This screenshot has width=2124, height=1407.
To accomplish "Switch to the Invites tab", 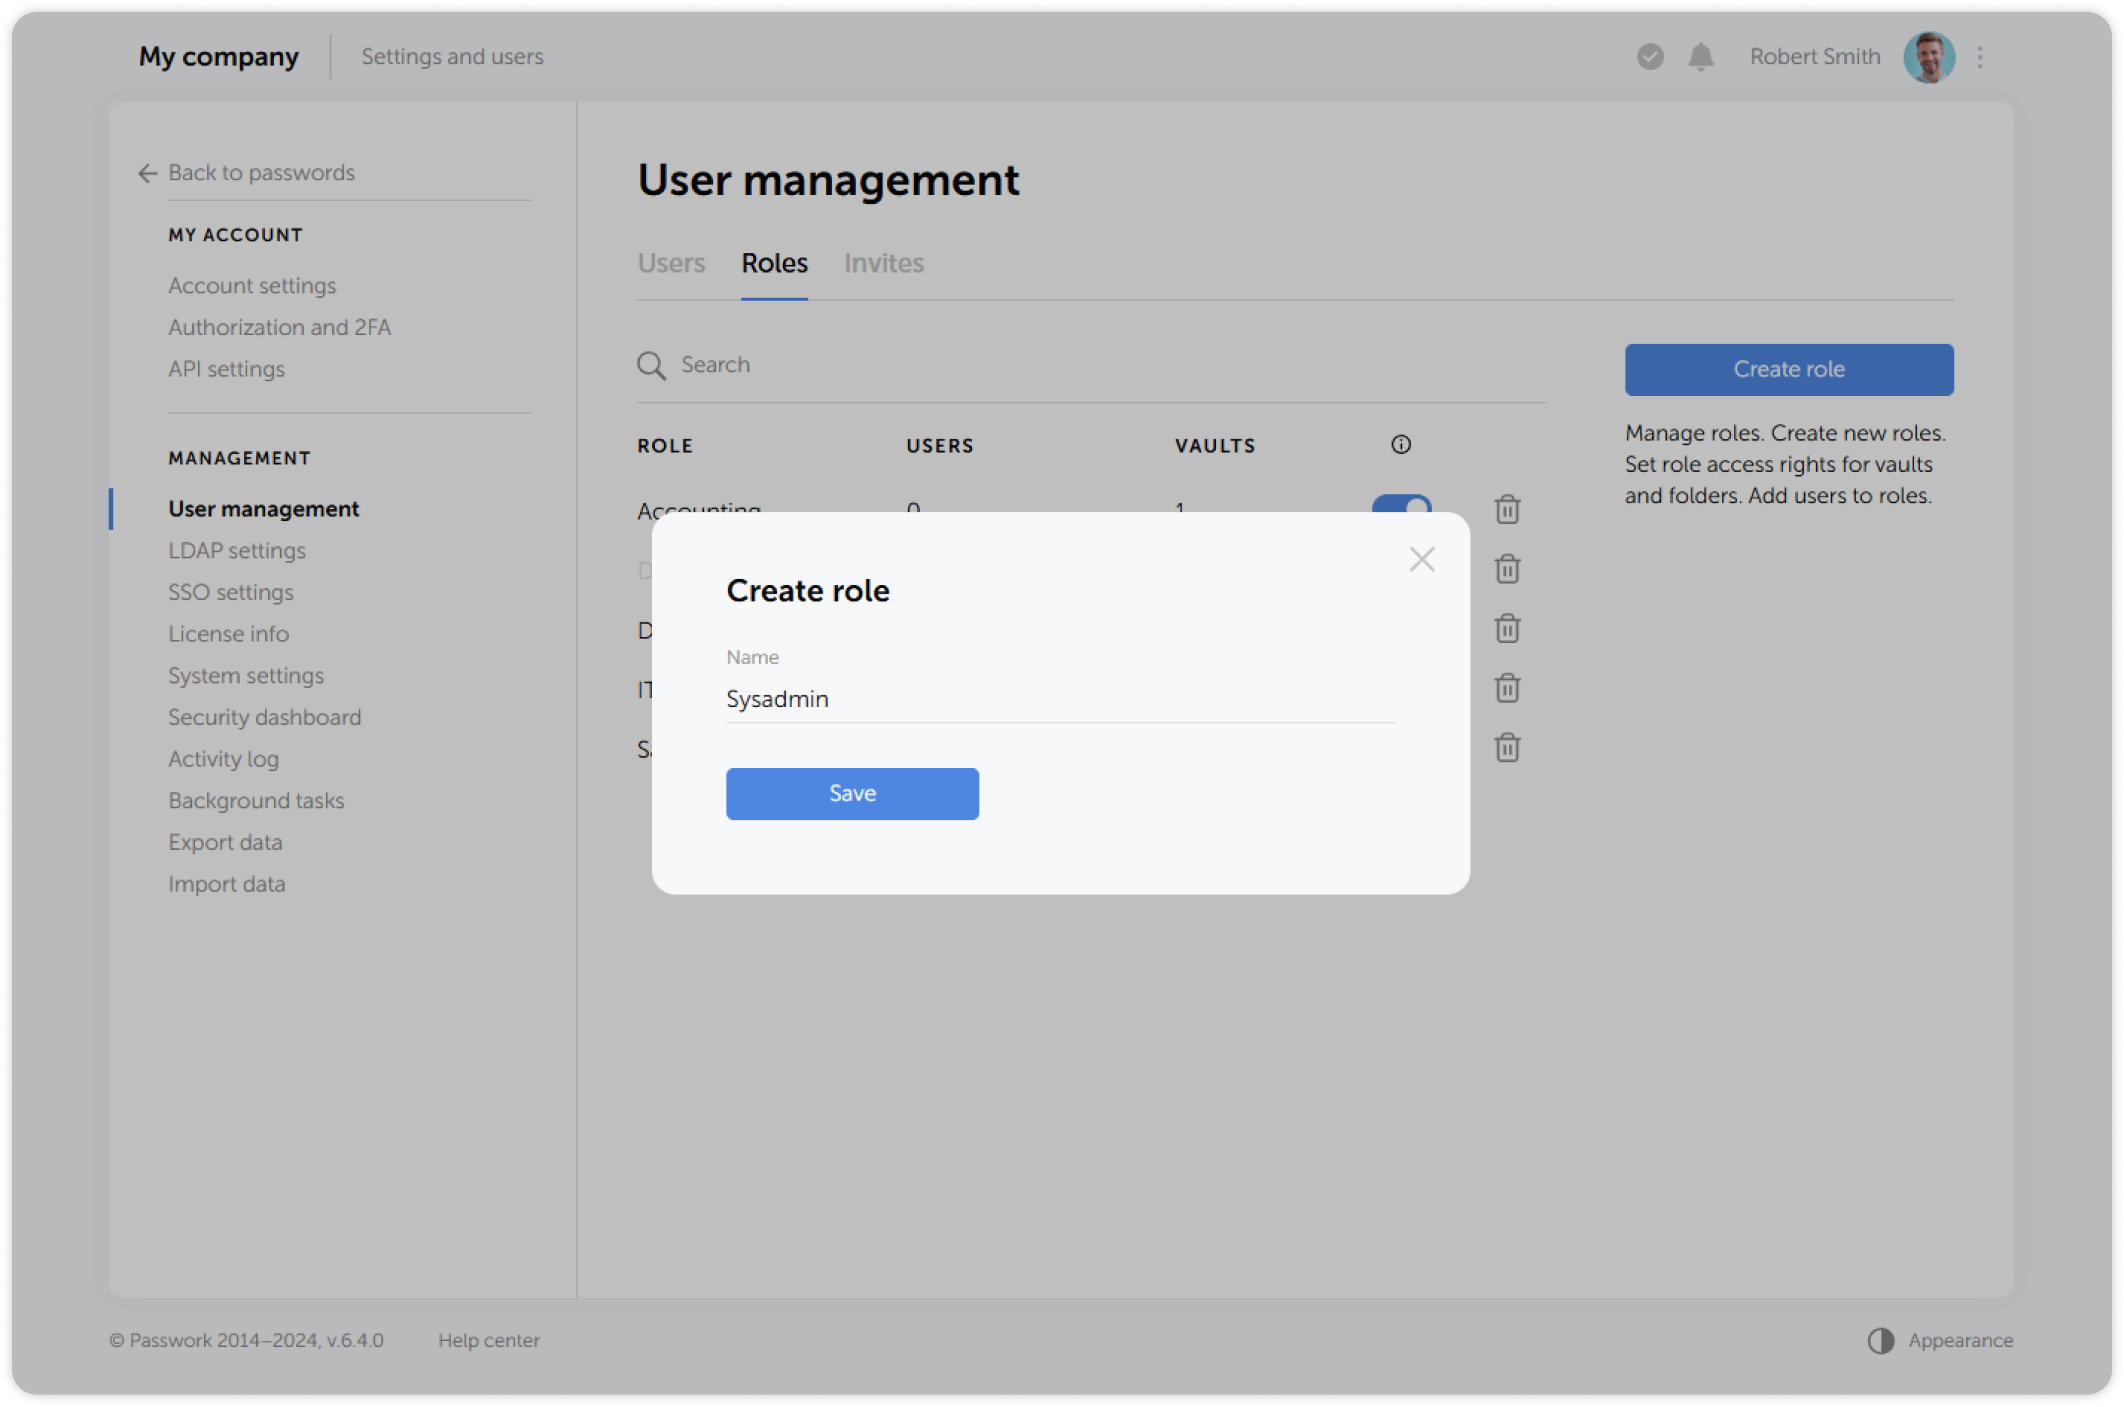I will tap(883, 263).
